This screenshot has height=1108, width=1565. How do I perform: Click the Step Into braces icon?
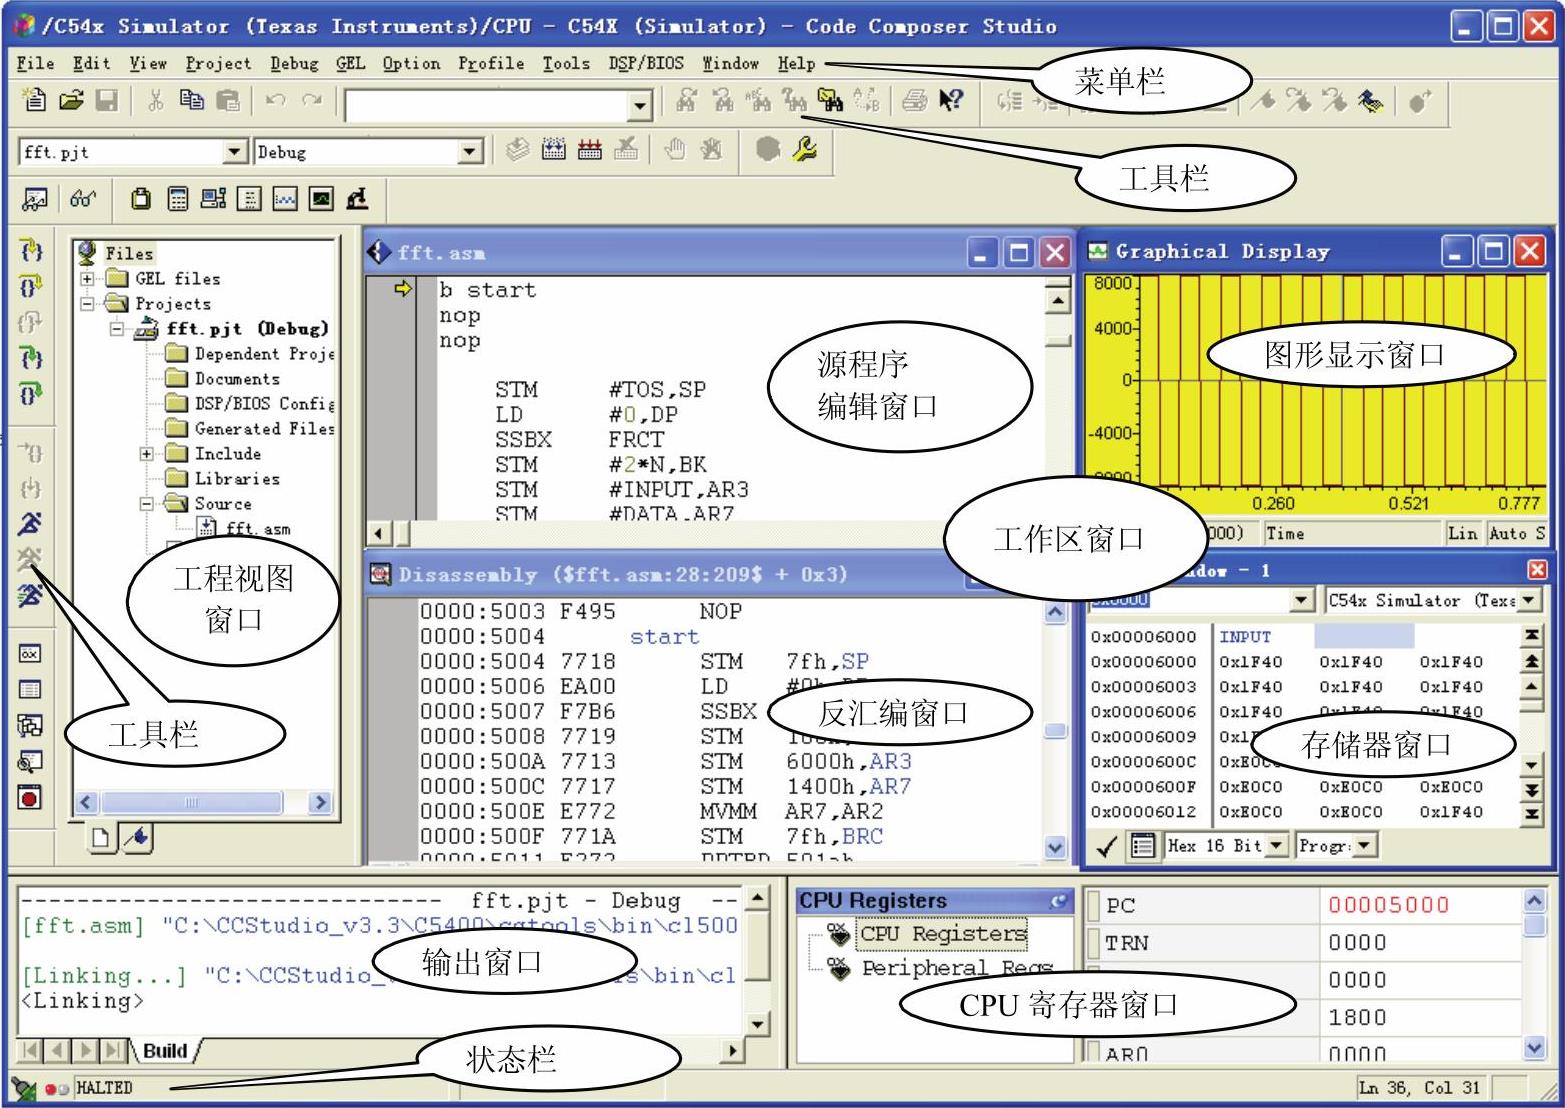click(x=31, y=250)
